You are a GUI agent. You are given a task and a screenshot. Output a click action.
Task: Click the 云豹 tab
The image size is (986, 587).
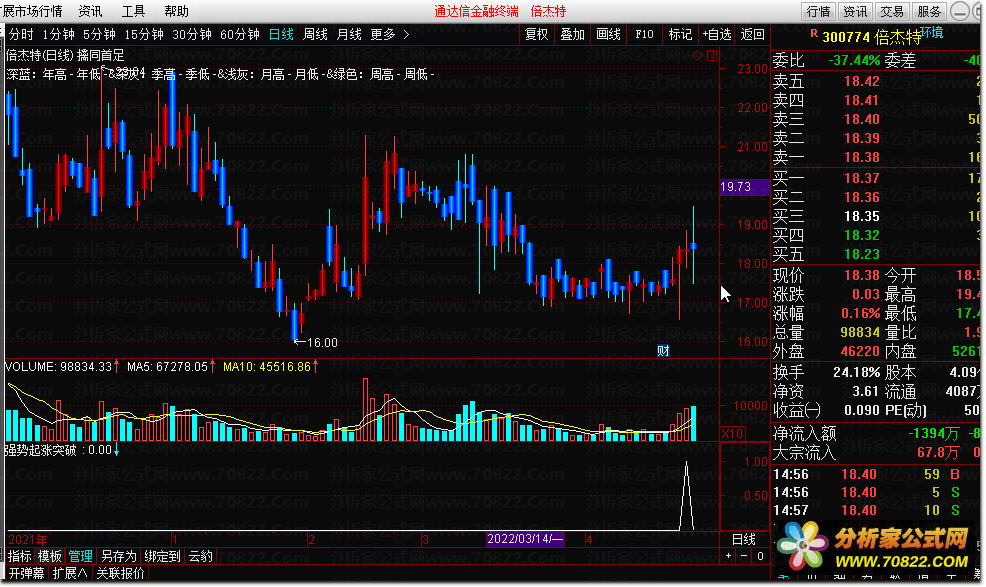pyautogui.click(x=201, y=556)
